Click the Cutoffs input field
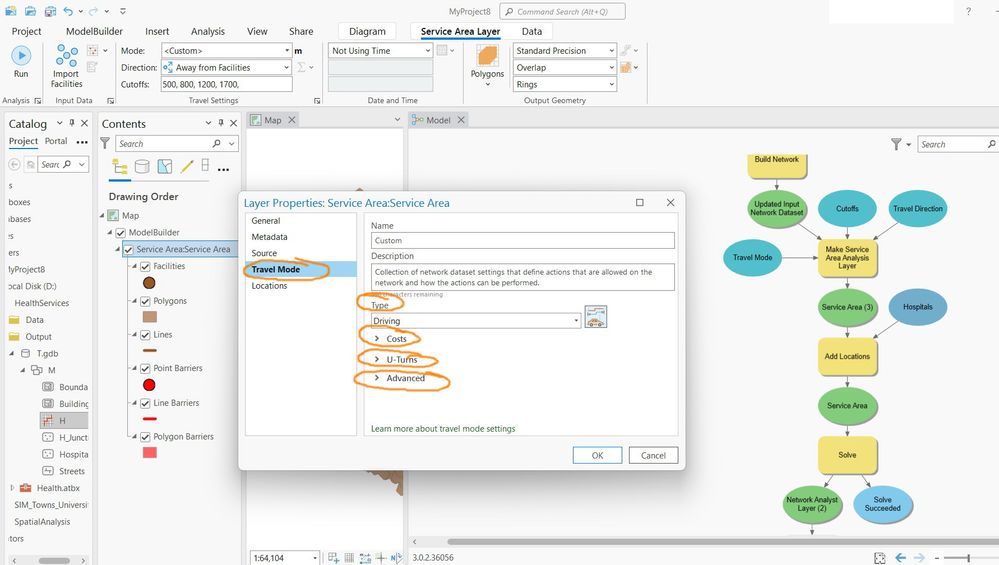 coord(226,84)
